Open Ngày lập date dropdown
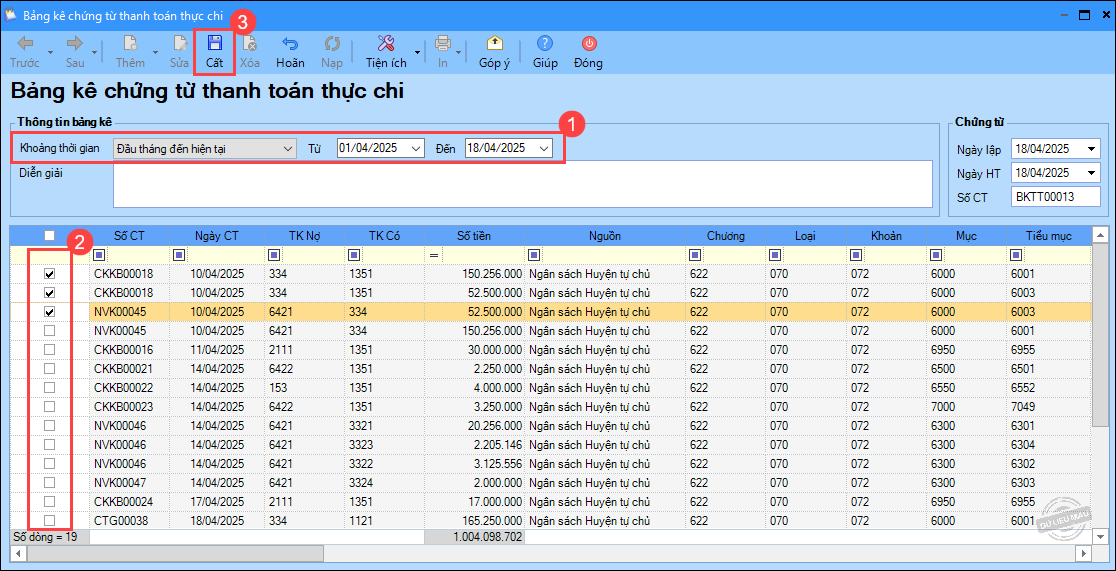1116x571 pixels. point(1092,150)
